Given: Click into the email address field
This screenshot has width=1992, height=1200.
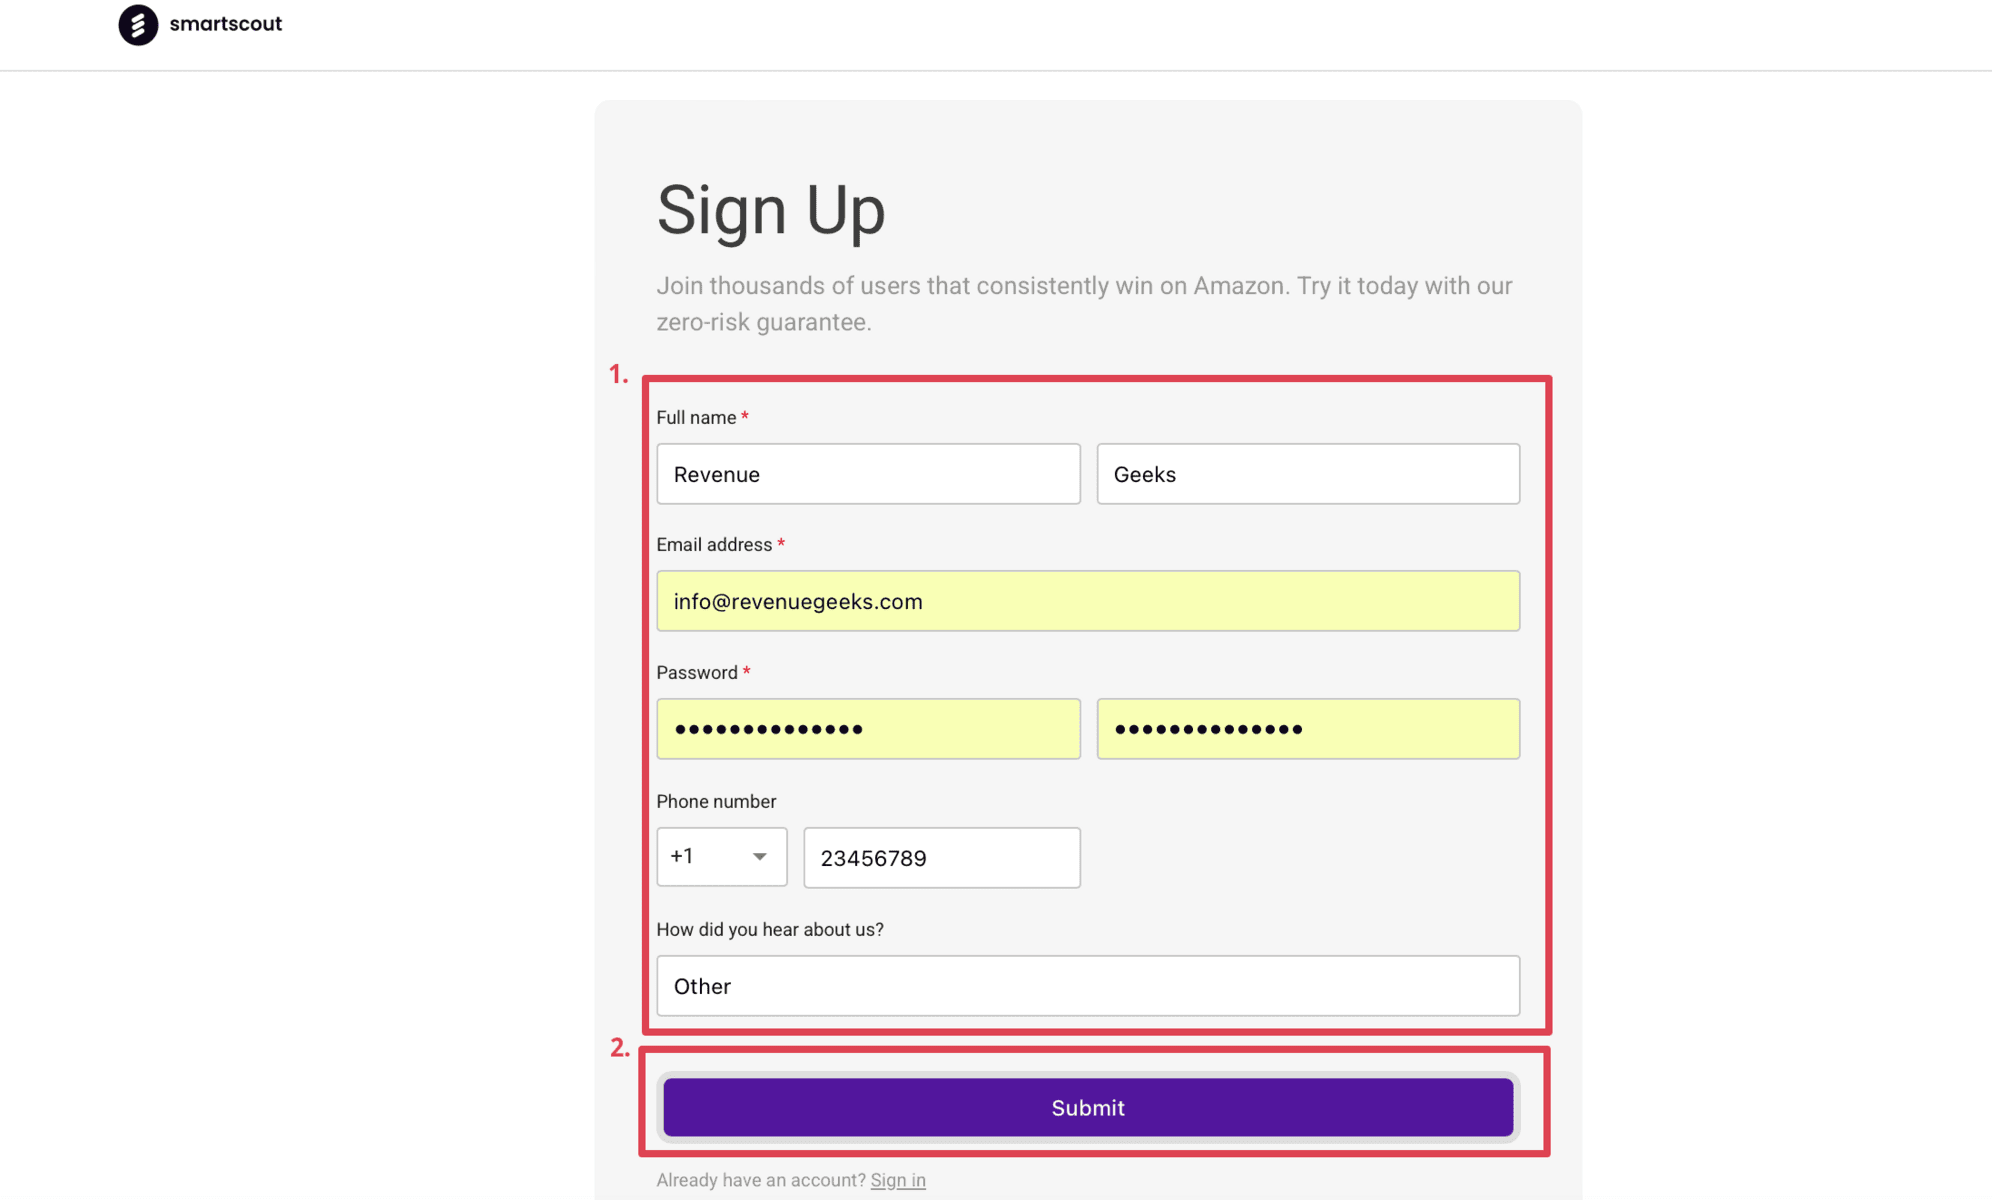Looking at the screenshot, I should coord(1087,601).
